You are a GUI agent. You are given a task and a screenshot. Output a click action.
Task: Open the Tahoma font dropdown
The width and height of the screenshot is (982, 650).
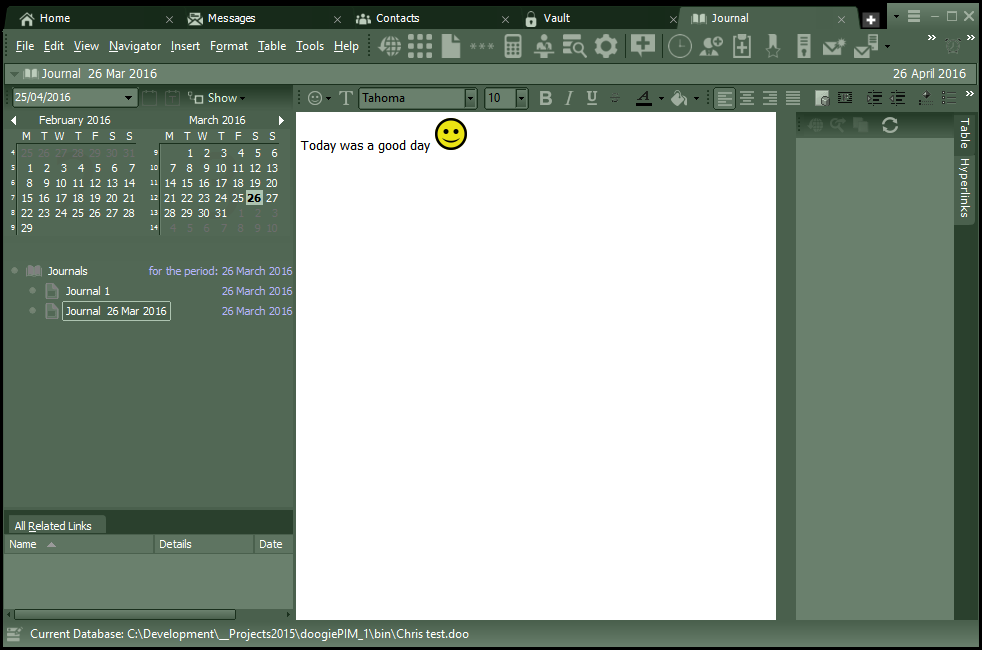[470, 98]
